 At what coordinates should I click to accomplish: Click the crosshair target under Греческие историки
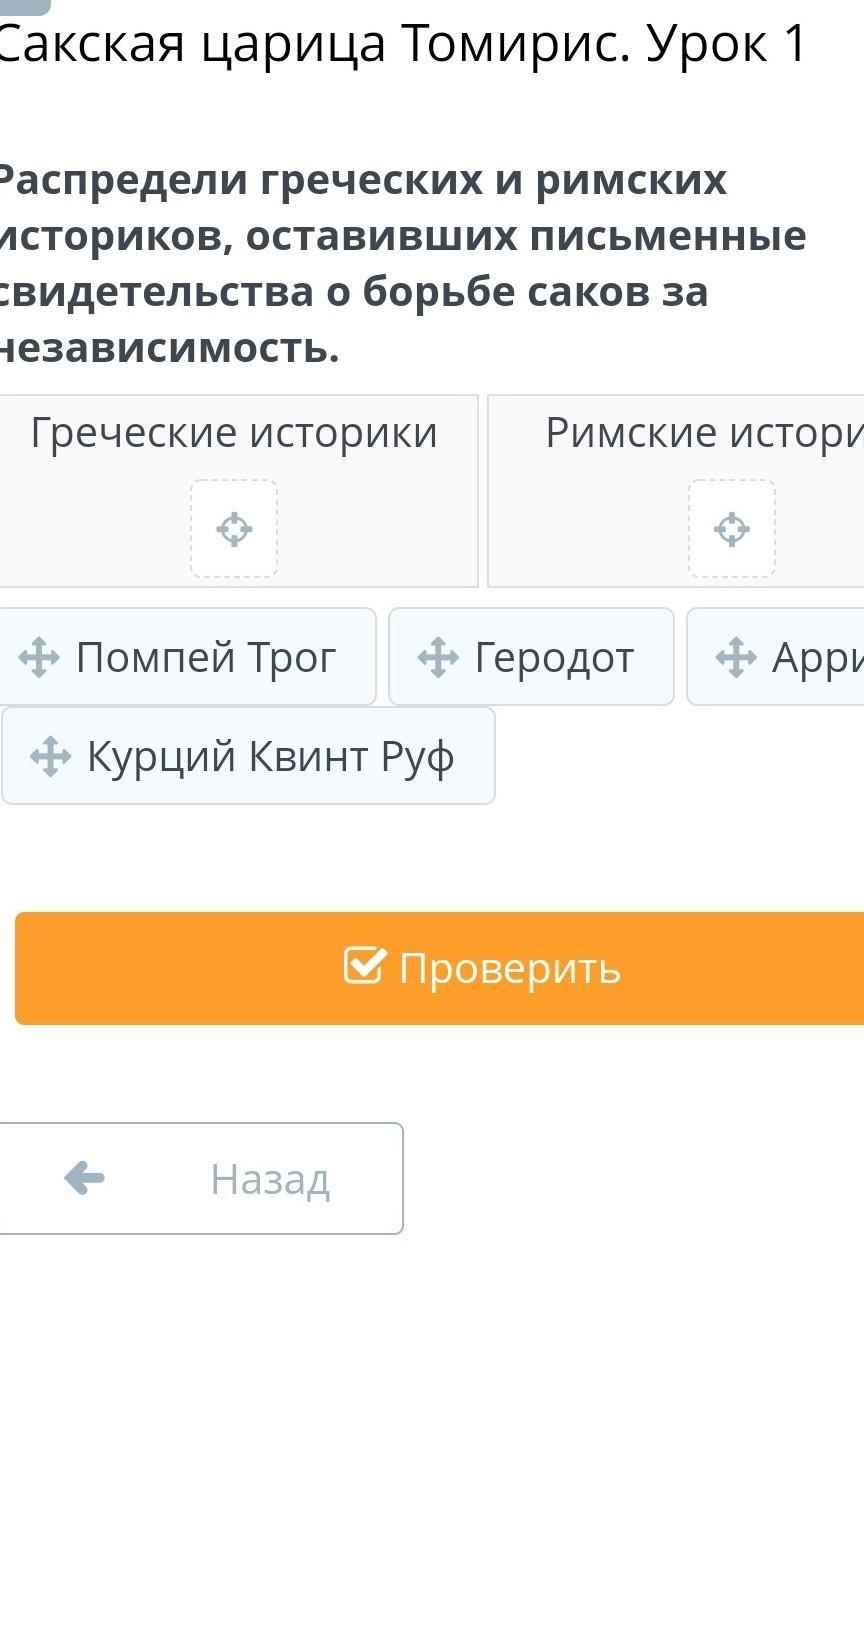coord(234,529)
